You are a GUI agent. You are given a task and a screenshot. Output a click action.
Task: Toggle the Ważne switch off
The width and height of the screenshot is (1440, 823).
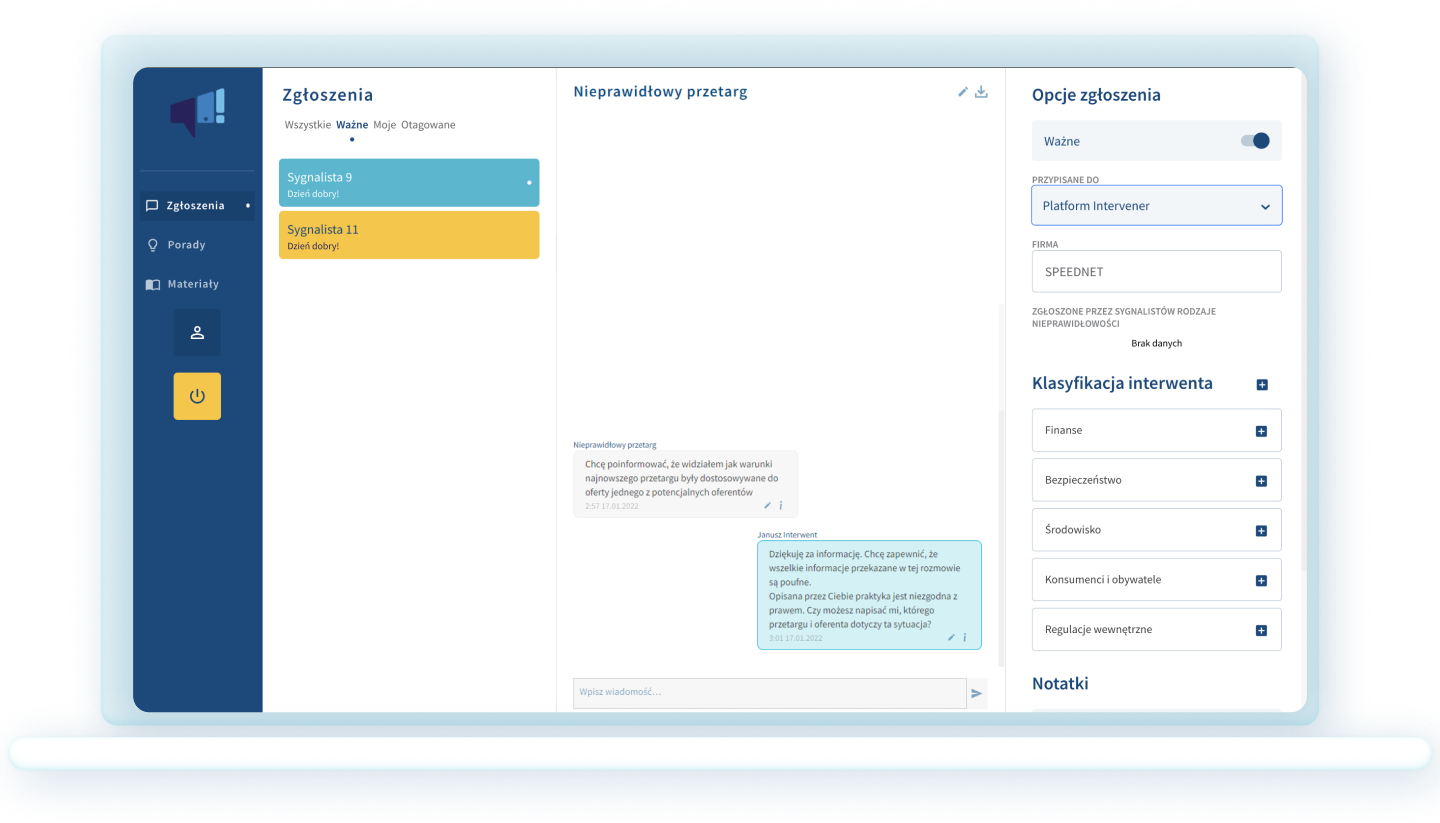[1255, 141]
